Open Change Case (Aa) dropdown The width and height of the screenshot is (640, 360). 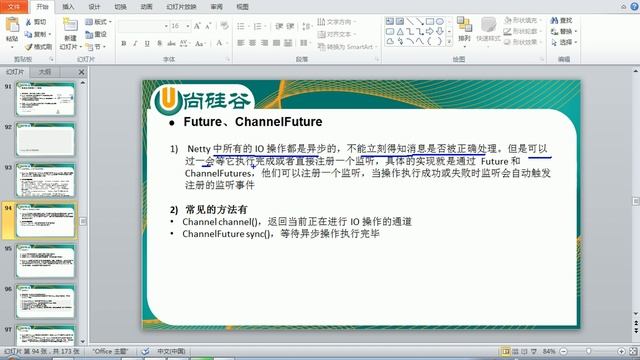click(200, 43)
